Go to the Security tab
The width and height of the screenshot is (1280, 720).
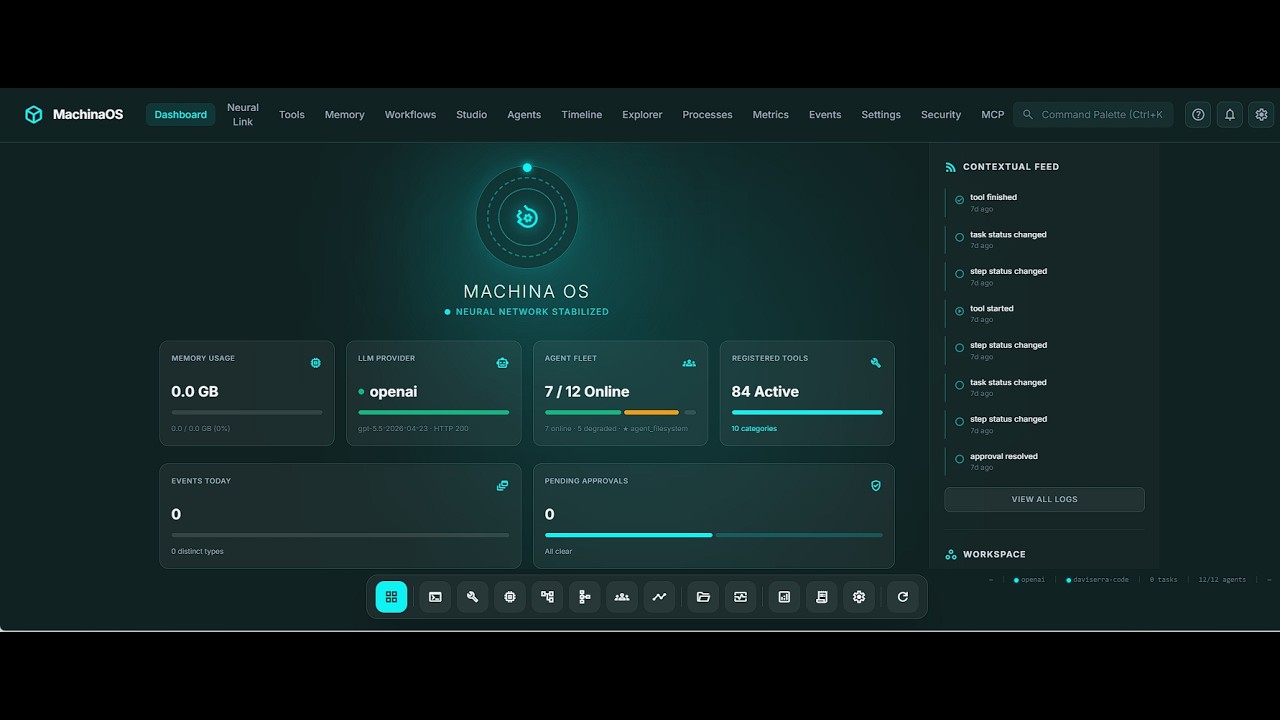pyautogui.click(x=941, y=115)
